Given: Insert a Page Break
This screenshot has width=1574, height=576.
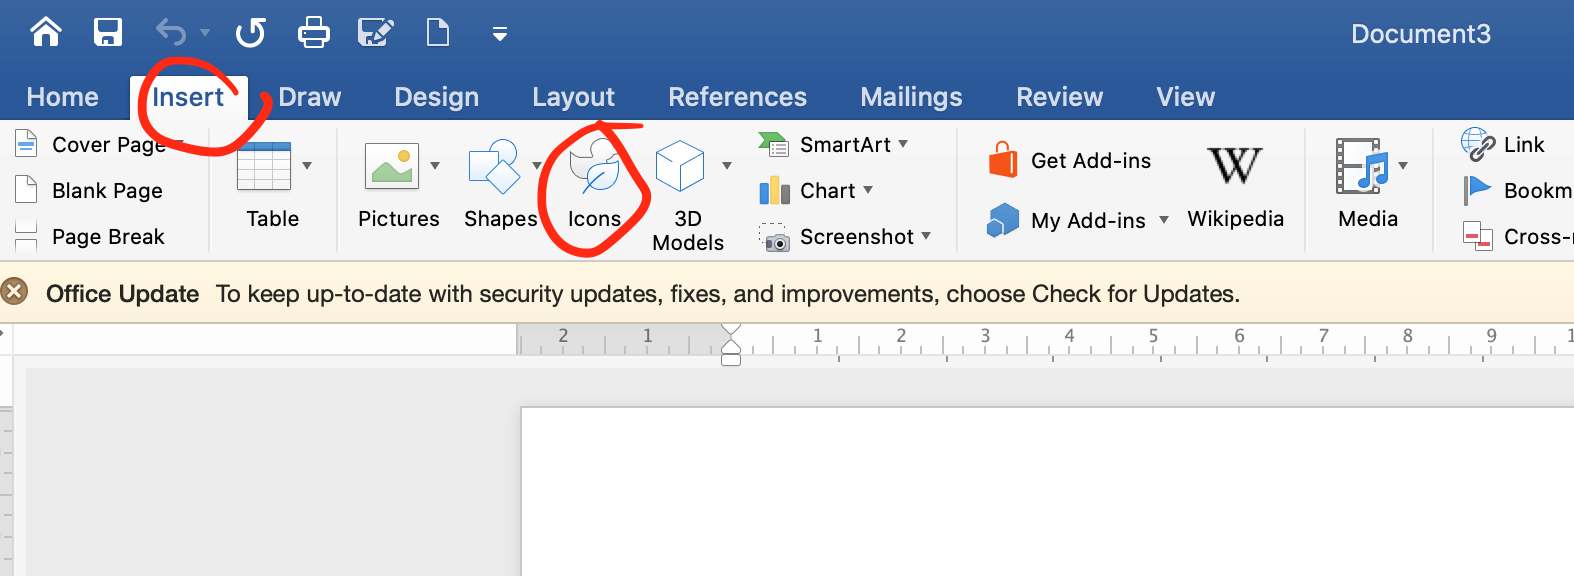Looking at the screenshot, I should point(90,237).
